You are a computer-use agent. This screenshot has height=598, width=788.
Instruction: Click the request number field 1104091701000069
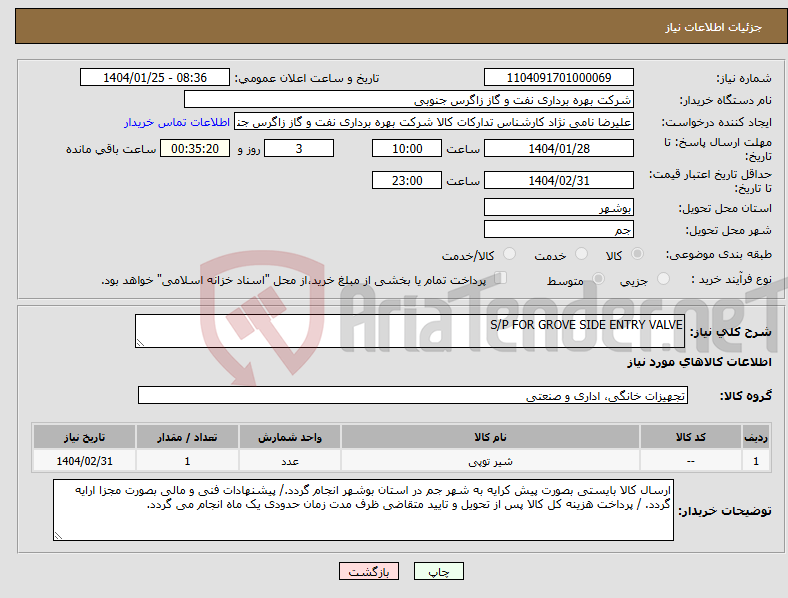click(x=558, y=78)
